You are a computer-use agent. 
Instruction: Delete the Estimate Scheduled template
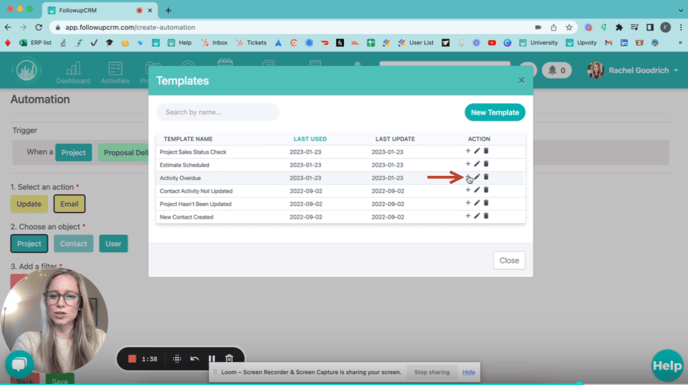486,164
